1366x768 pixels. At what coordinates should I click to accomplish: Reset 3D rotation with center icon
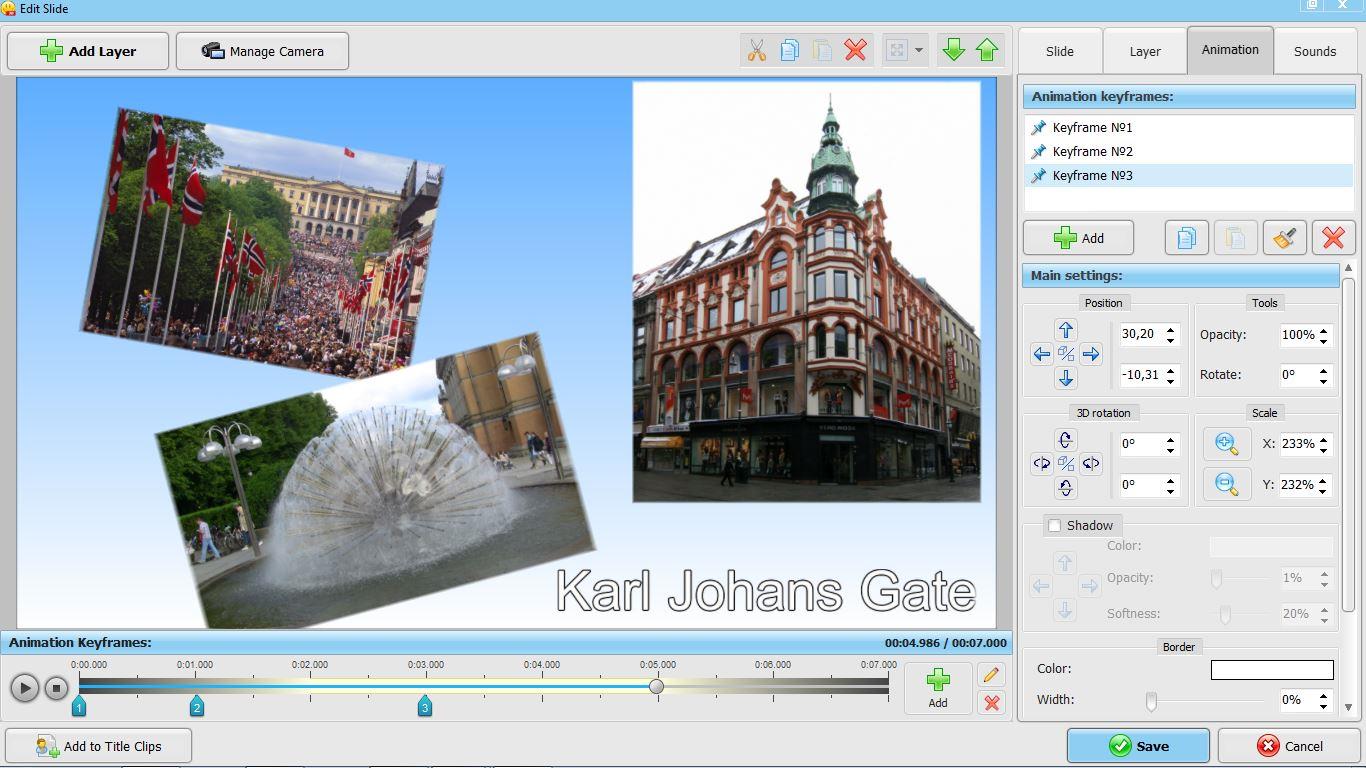[1065, 463]
